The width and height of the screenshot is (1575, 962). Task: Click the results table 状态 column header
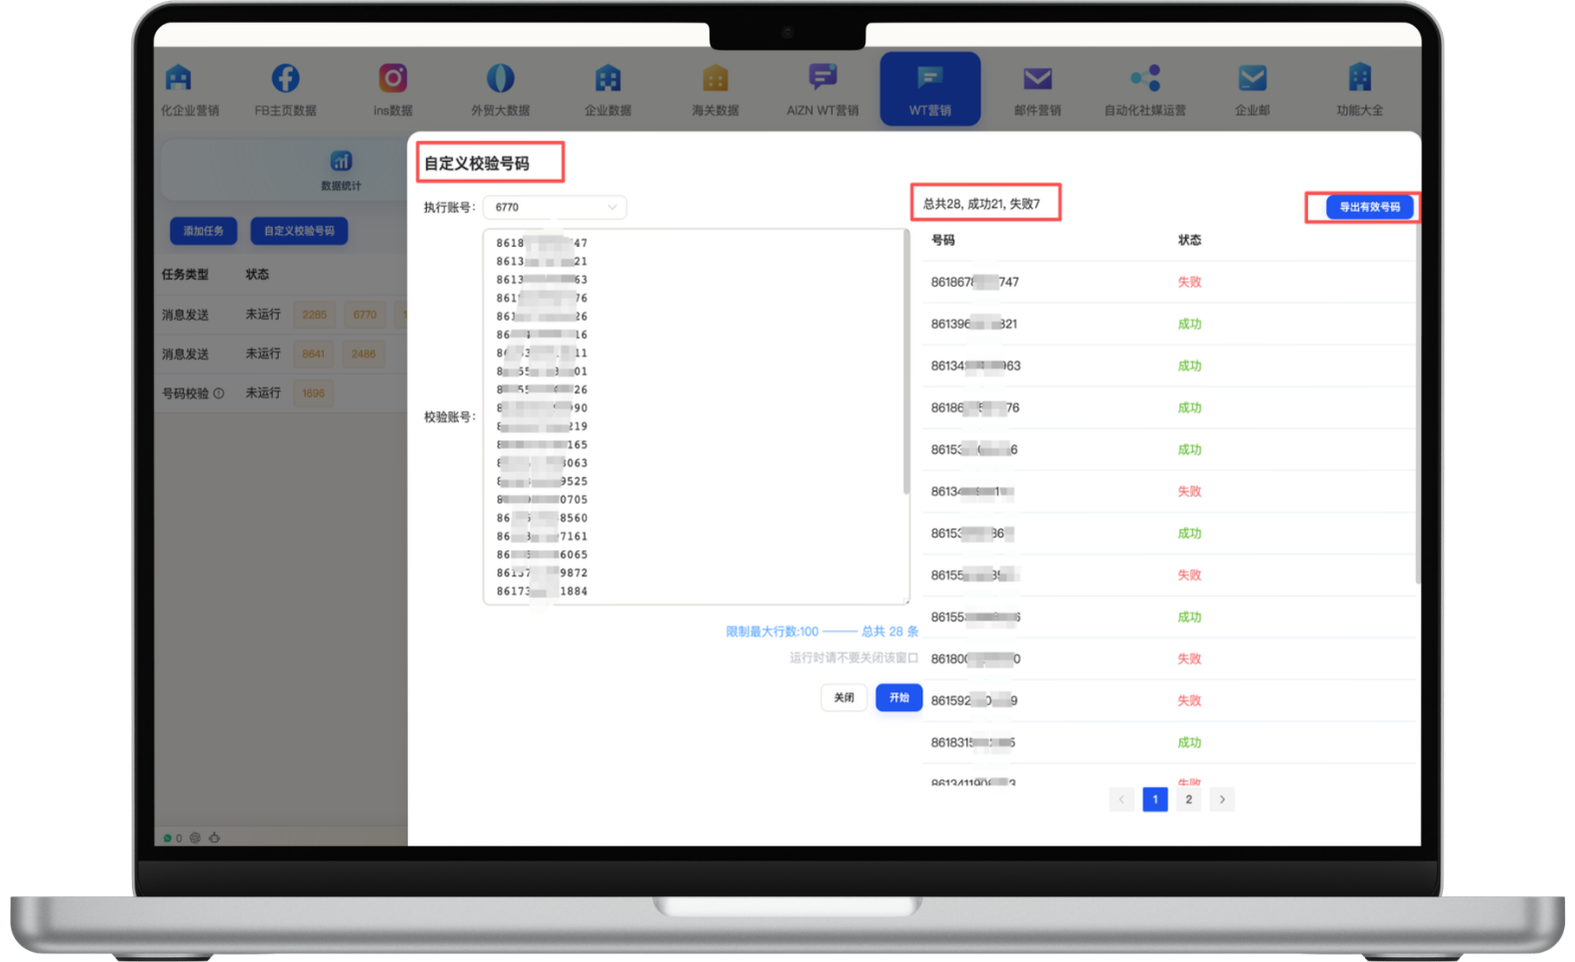tap(1189, 240)
